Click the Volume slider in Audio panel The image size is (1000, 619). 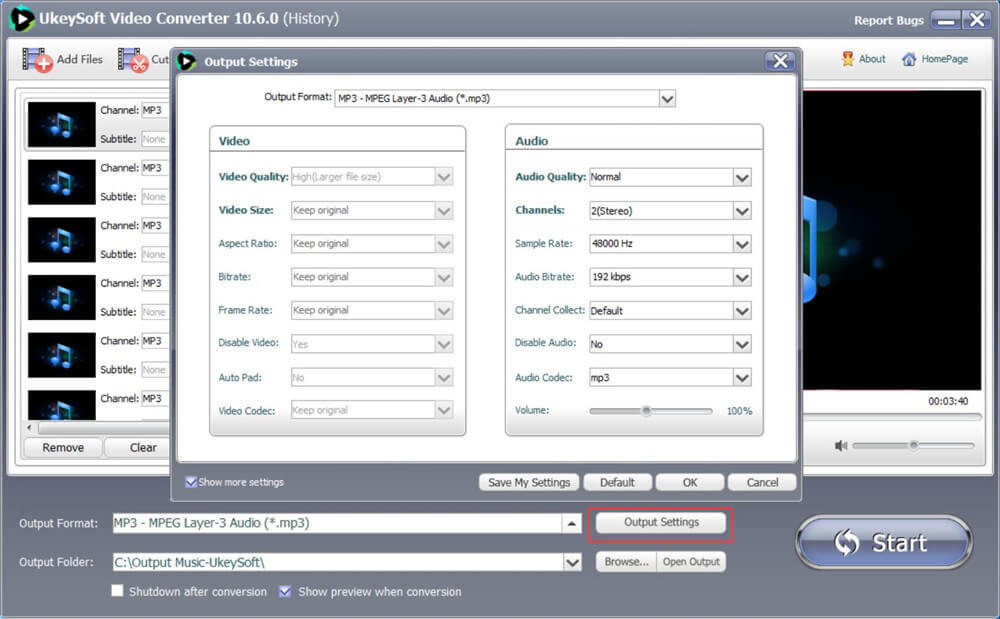click(x=647, y=411)
